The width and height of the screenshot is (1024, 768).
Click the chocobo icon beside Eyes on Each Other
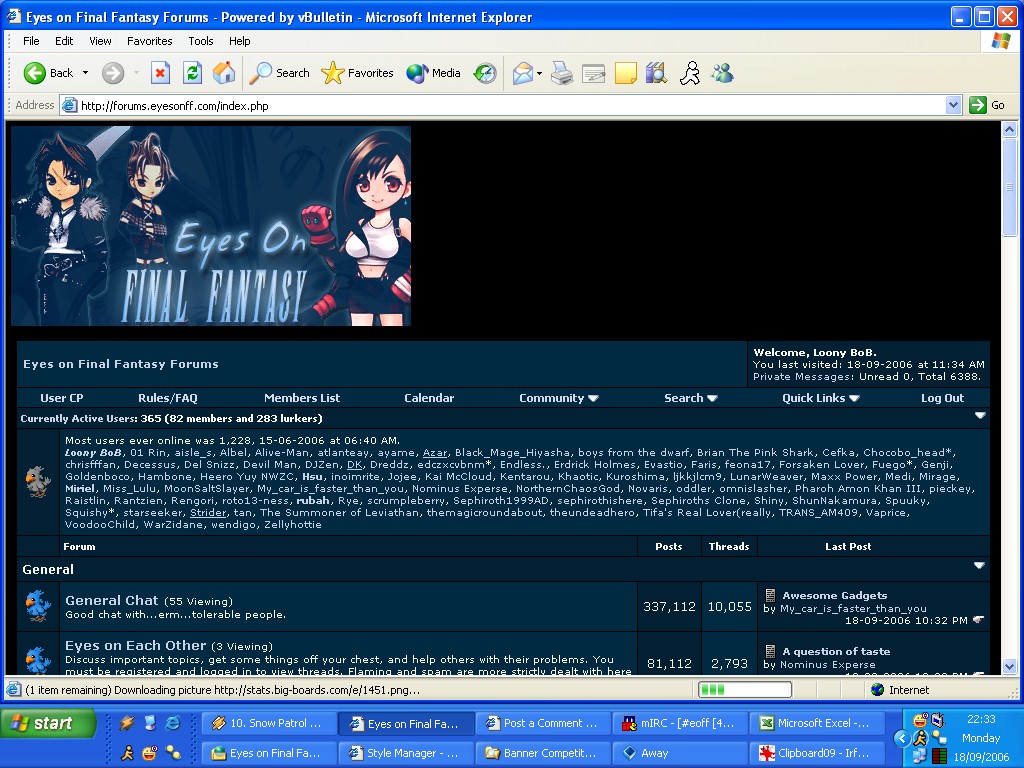tap(38, 659)
